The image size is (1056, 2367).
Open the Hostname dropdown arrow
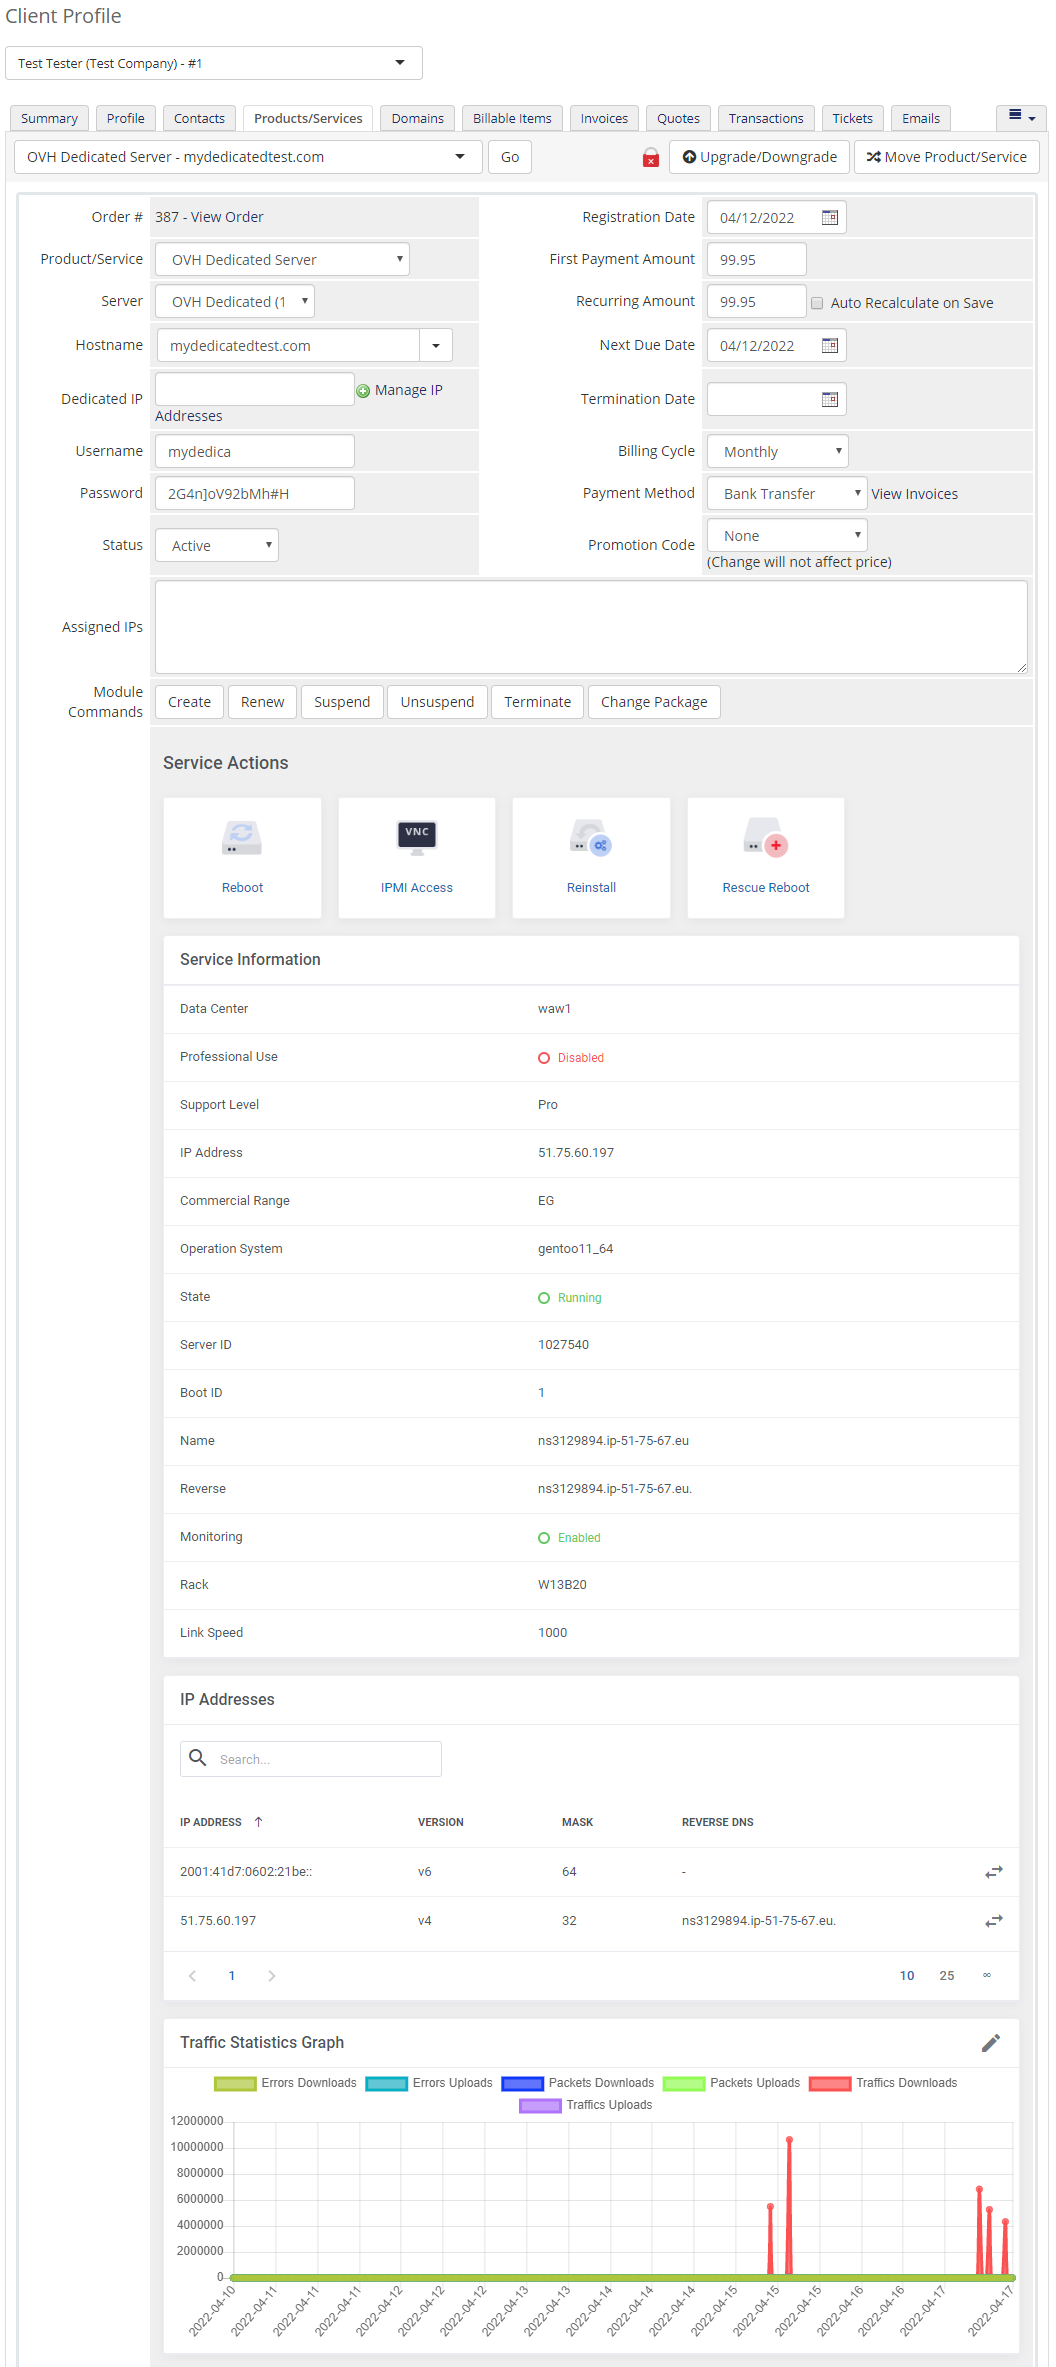436,346
